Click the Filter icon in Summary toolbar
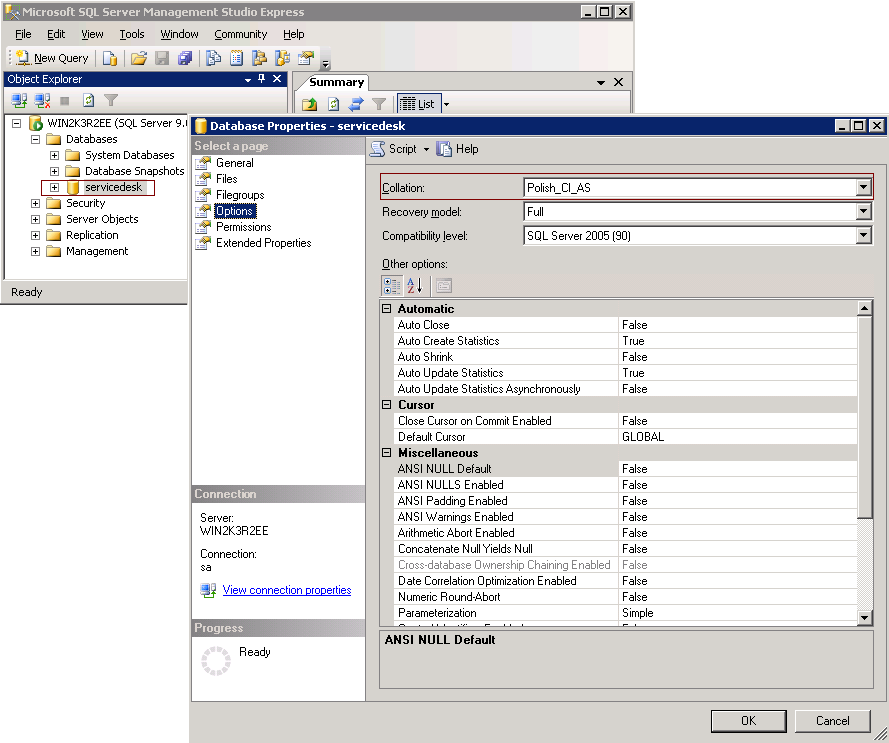 pos(379,104)
